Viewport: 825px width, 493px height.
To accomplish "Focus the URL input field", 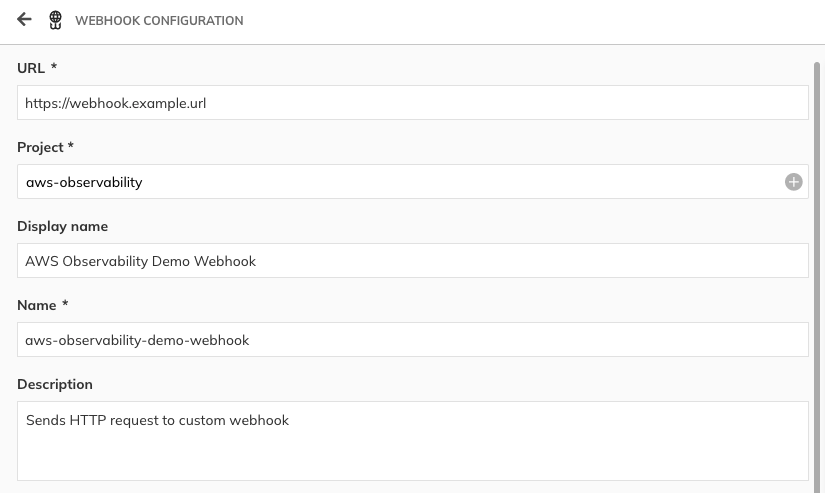I will click(x=412, y=103).
